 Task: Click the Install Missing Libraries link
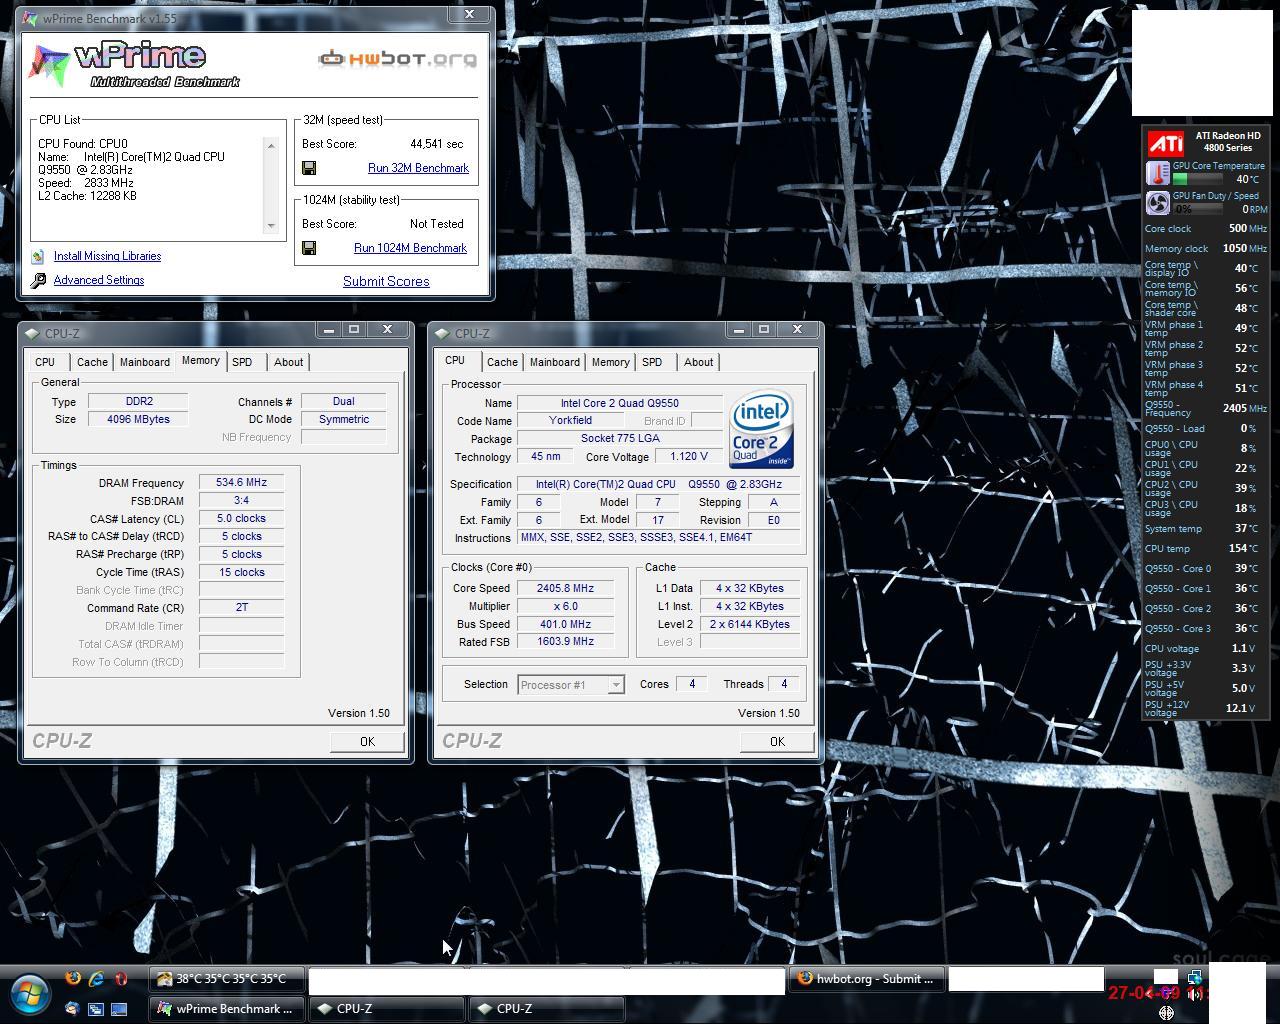107,257
